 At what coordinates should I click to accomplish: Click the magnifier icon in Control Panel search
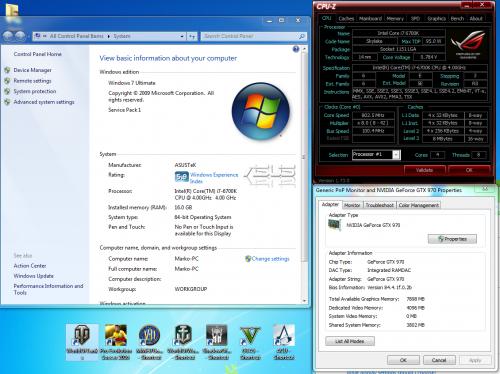point(302,36)
